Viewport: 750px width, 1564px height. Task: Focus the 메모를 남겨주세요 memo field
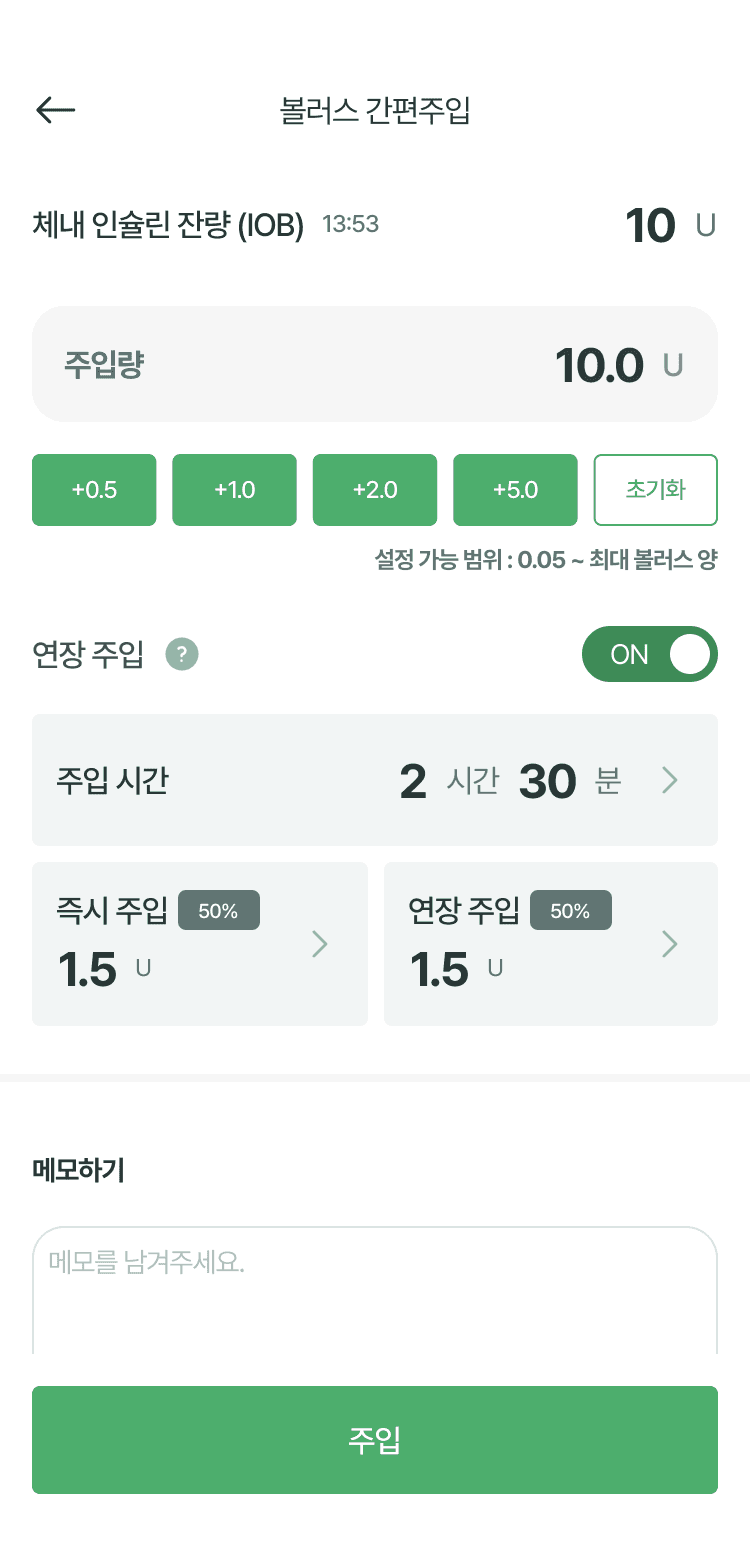tap(375, 1290)
